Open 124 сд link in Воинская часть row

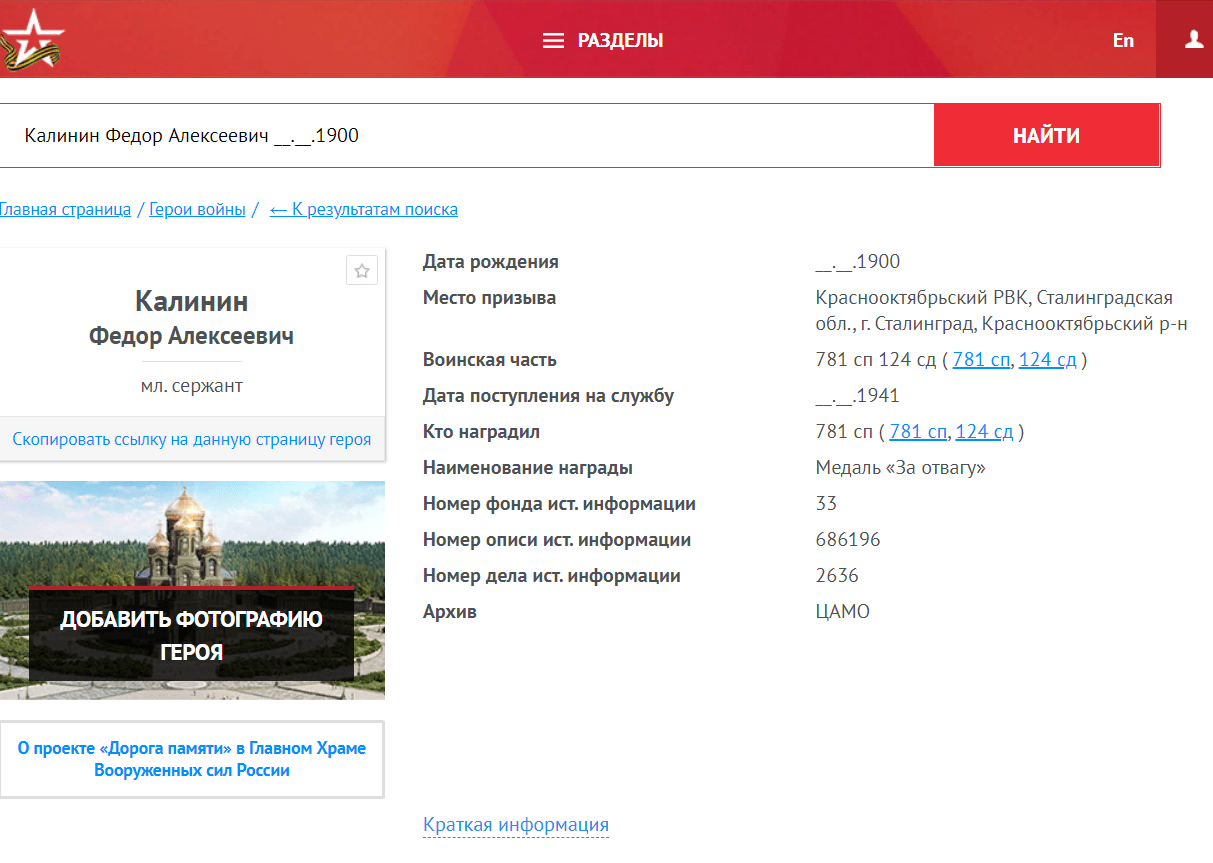pyautogui.click(x=1047, y=360)
